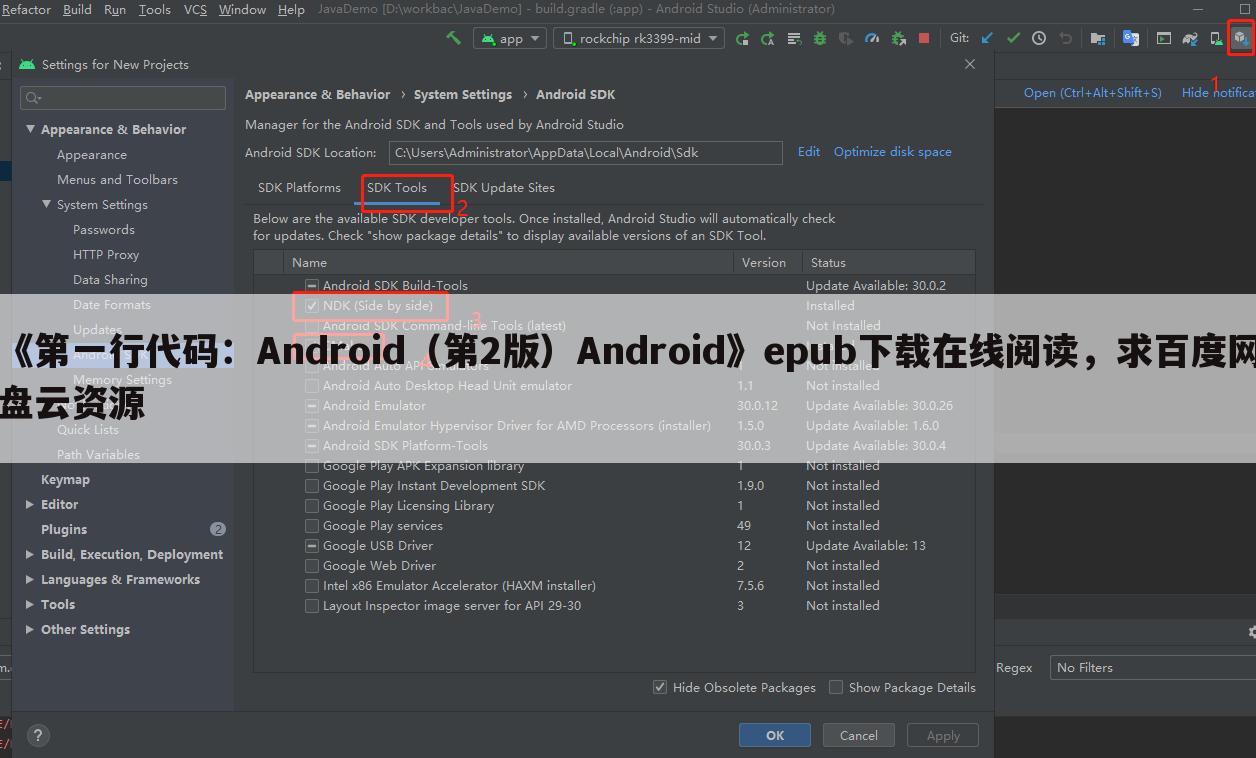Click the Sync Project with Gradle Files icon
Image resolution: width=1256 pixels, height=758 pixels.
[1190, 39]
